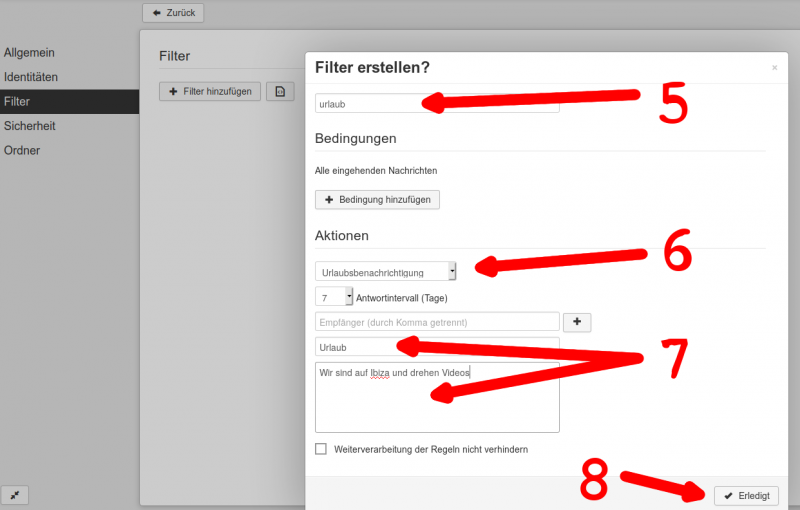This screenshot has width=800, height=510.
Task: Click the collapse arrows icon at bottom left
Action: [x=16, y=495]
